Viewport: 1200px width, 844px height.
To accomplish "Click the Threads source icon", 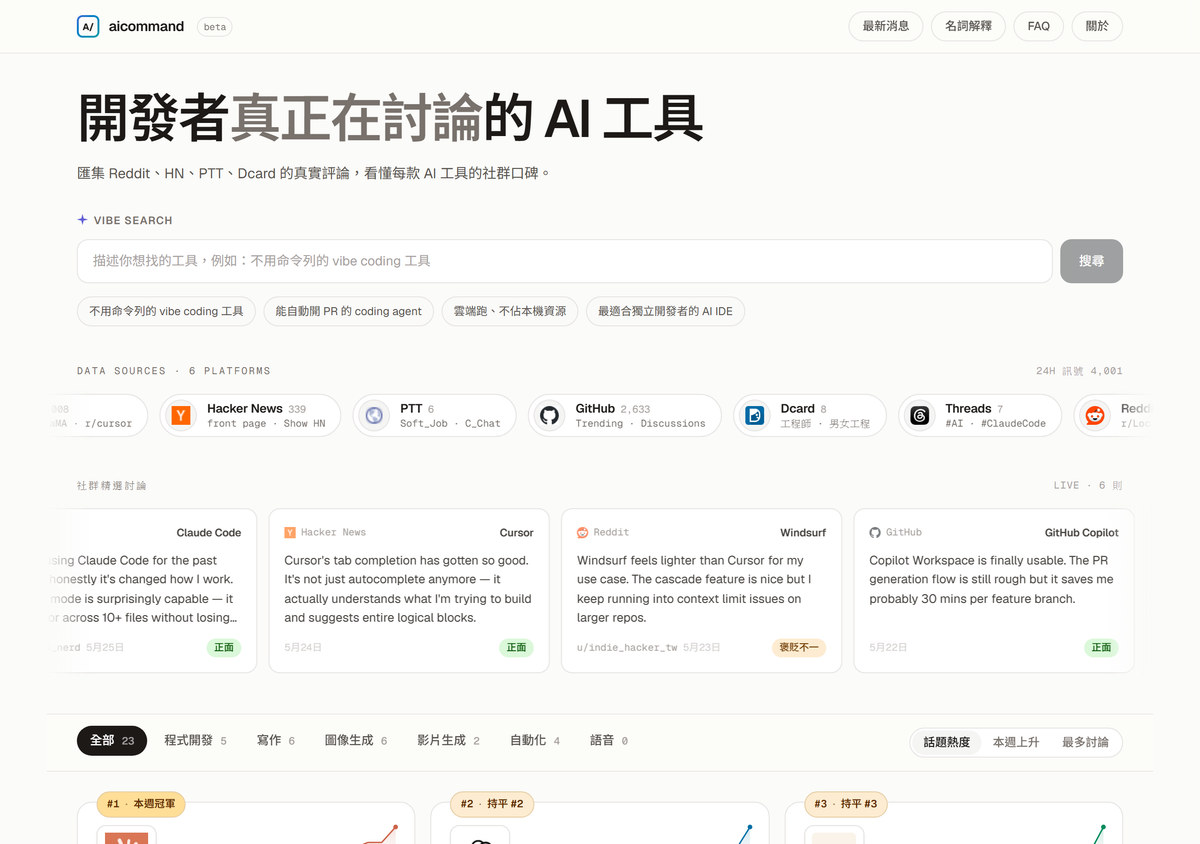I will 920,415.
